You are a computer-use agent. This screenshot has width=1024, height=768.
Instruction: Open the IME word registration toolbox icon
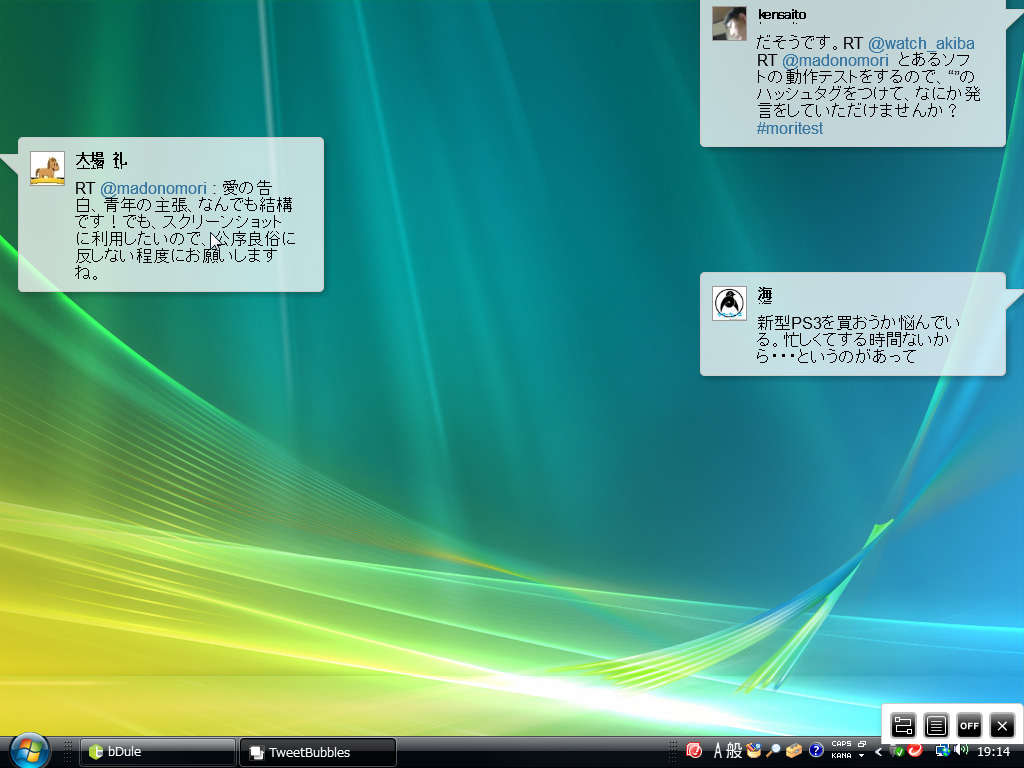(792, 750)
